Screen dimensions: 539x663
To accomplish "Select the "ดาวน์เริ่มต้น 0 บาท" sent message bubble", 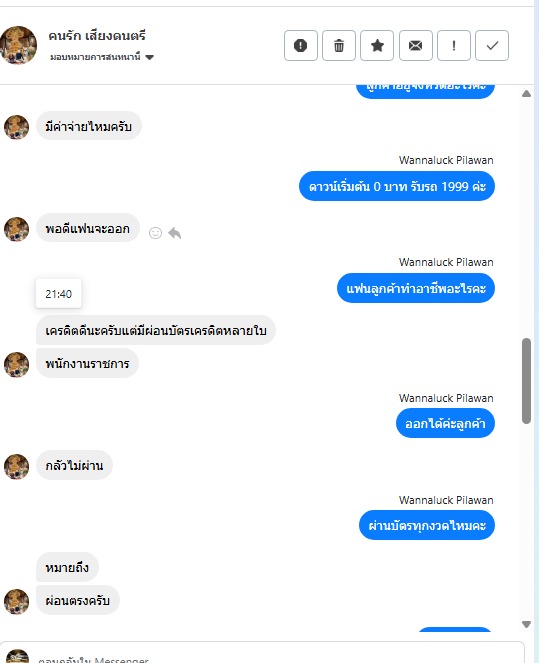I will pyautogui.click(x=397, y=186).
